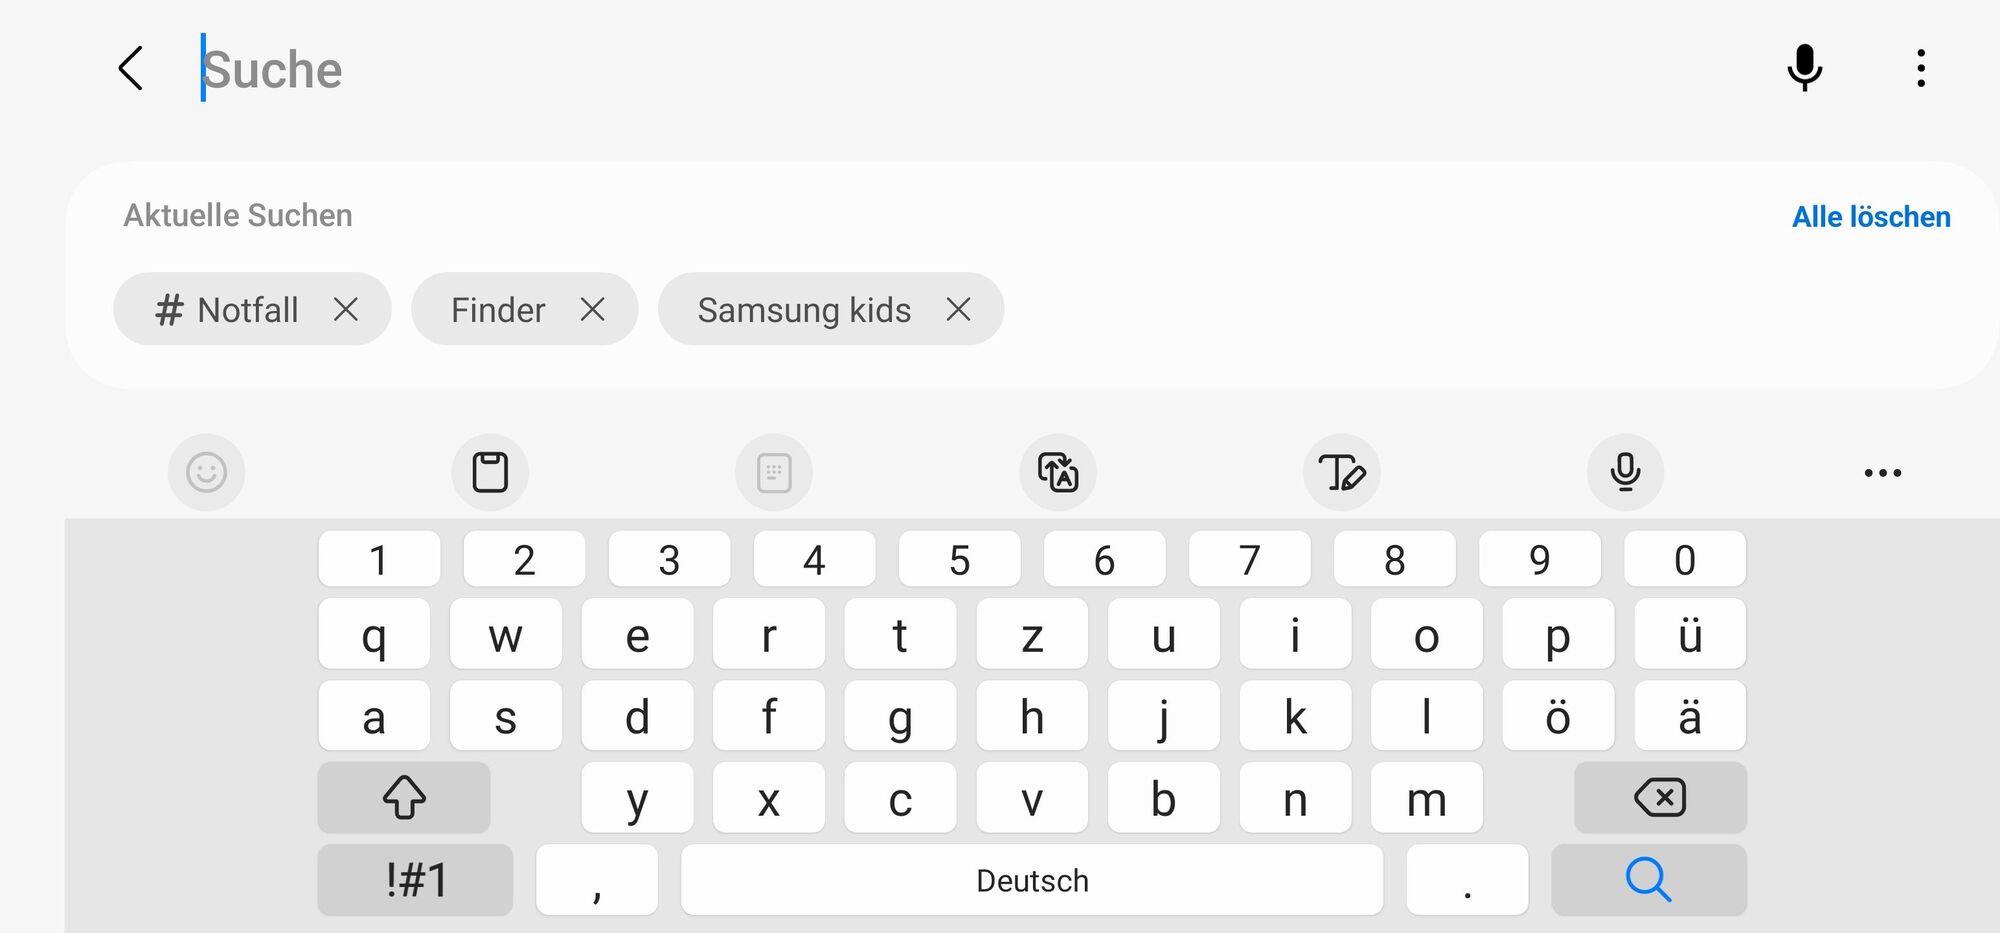Toggle the shift key
Screen dimensions: 2000x933
coord(404,797)
